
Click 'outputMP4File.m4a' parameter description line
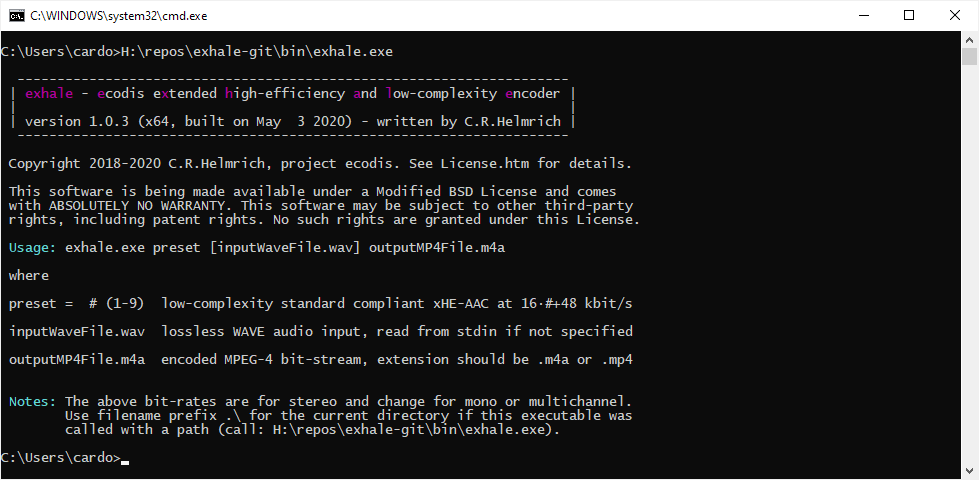click(321, 360)
